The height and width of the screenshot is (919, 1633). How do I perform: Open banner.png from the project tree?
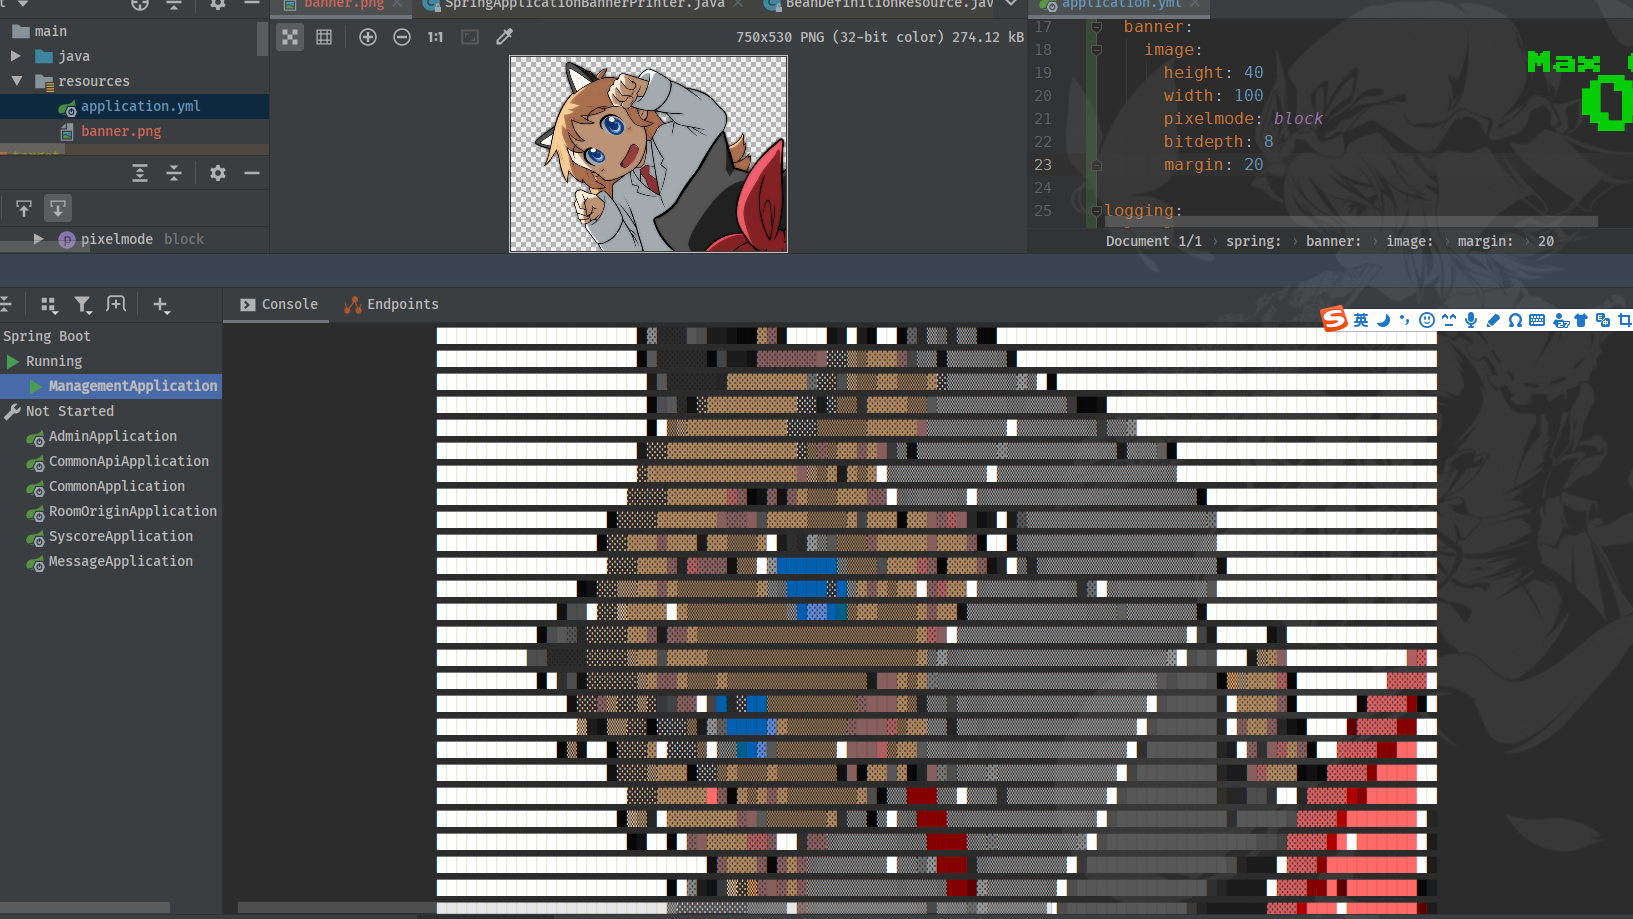(120, 131)
